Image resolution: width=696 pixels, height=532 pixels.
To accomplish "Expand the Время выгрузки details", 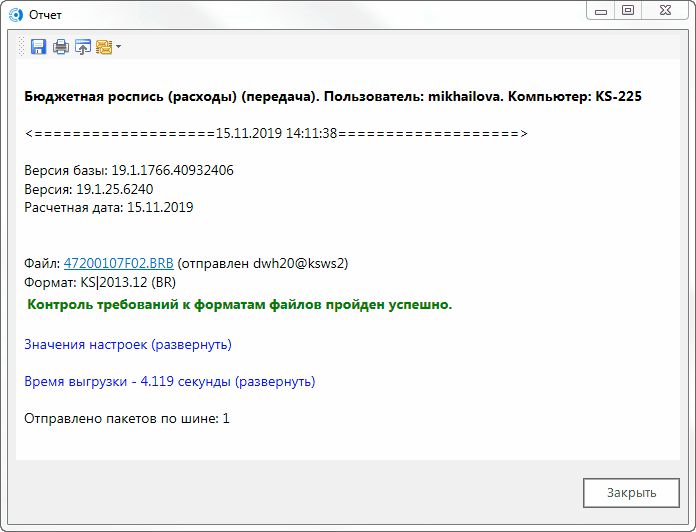I will click(x=169, y=381).
